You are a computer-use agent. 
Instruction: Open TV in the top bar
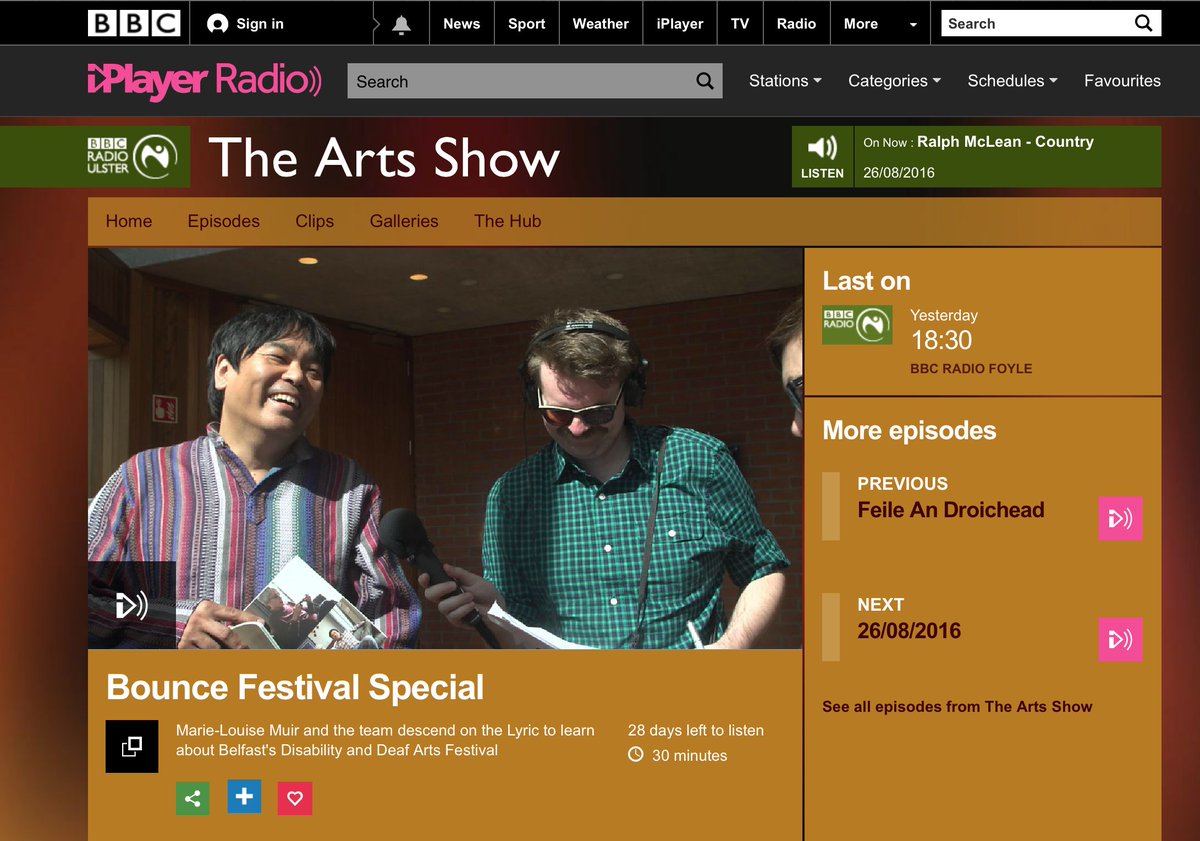(740, 24)
